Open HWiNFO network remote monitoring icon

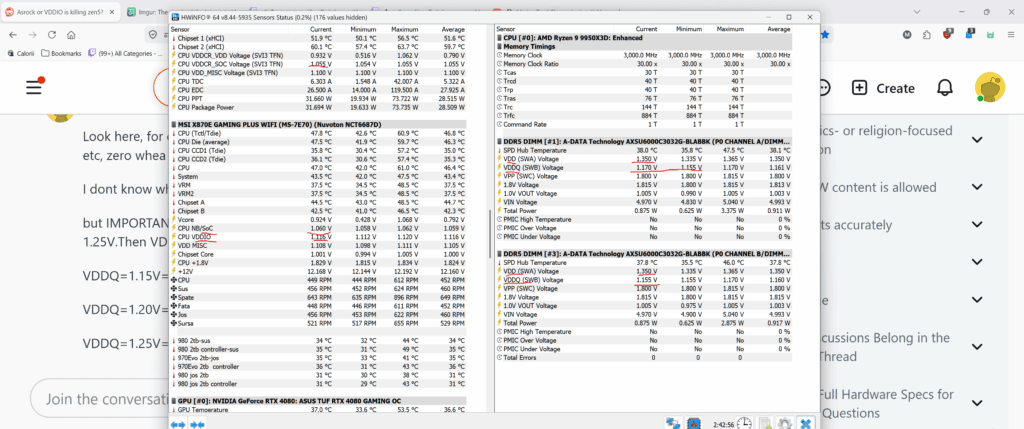[673, 423]
